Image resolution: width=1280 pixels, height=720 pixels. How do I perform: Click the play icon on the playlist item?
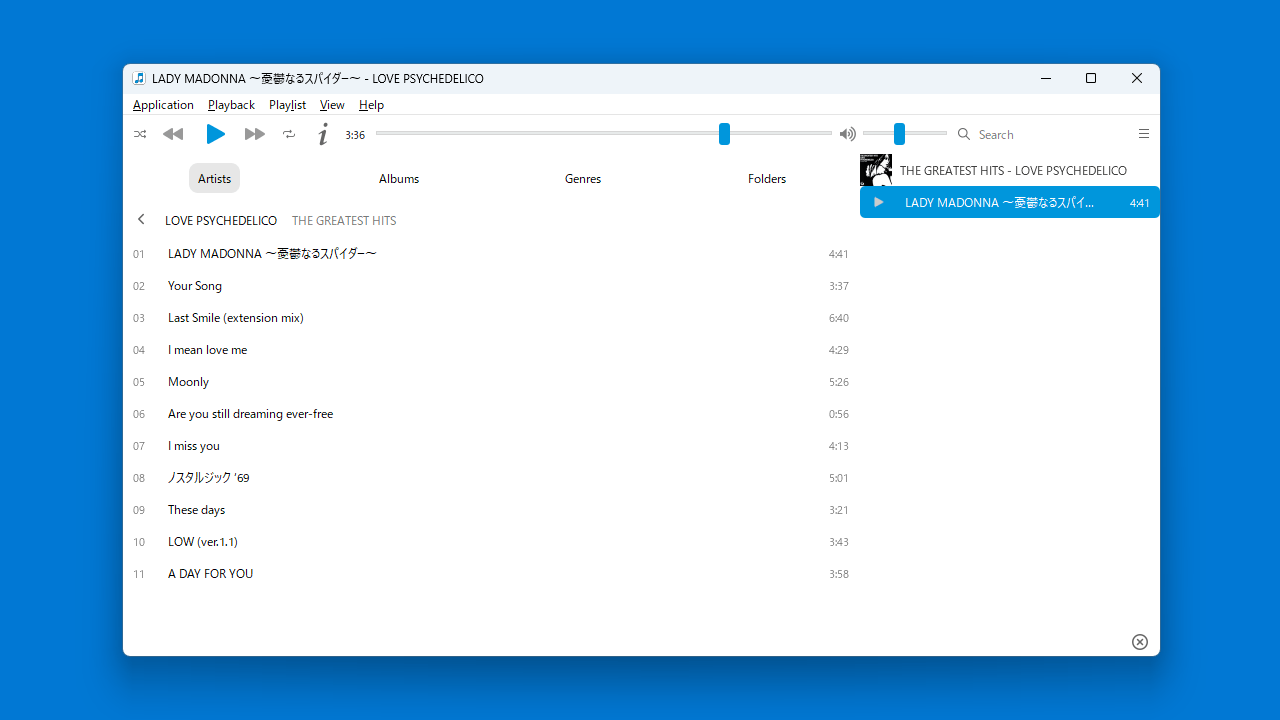pos(878,202)
